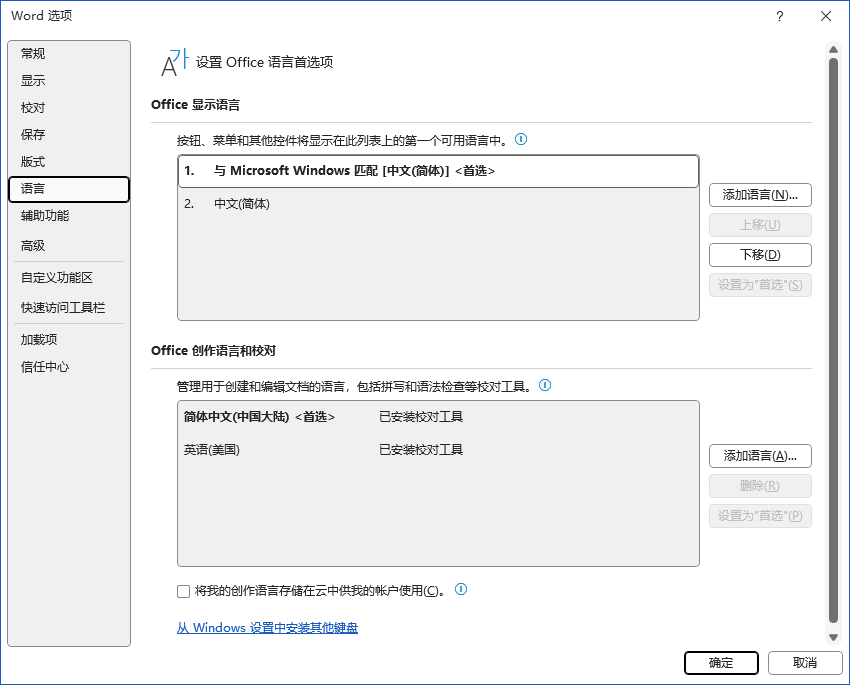
Task: Click the 取消 button
Action: 805,663
